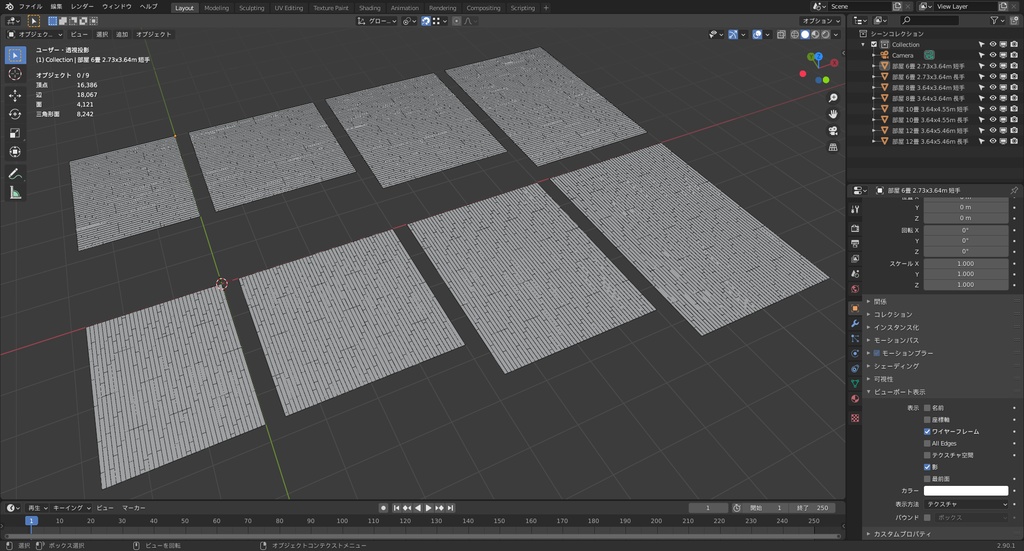Expand the コレクション panel section
This screenshot has height=551, width=1024.
pos(893,314)
